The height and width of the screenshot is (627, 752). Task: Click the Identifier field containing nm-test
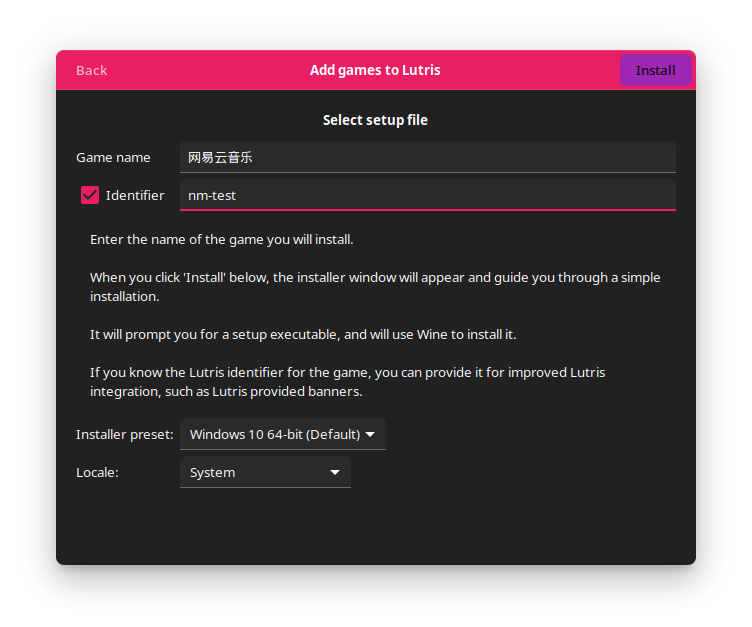point(427,195)
